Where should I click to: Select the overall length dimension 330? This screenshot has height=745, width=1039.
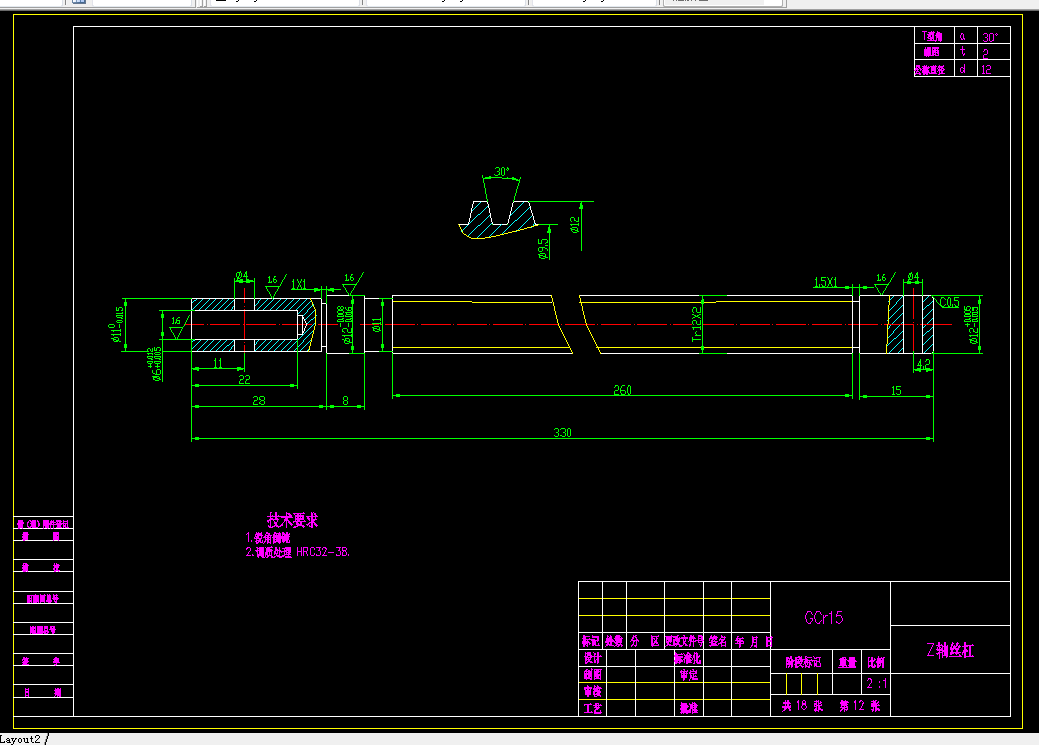(x=562, y=432)
